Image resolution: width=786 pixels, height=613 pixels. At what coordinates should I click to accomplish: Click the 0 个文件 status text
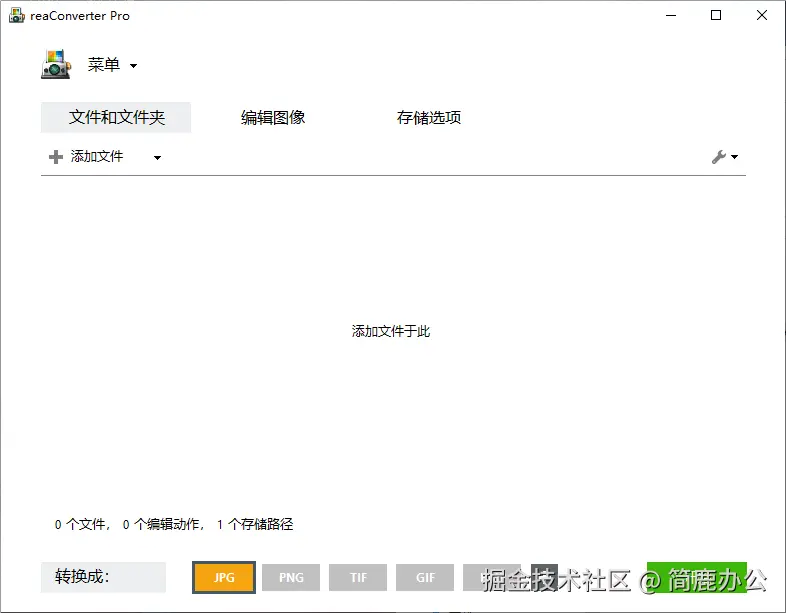80,524
